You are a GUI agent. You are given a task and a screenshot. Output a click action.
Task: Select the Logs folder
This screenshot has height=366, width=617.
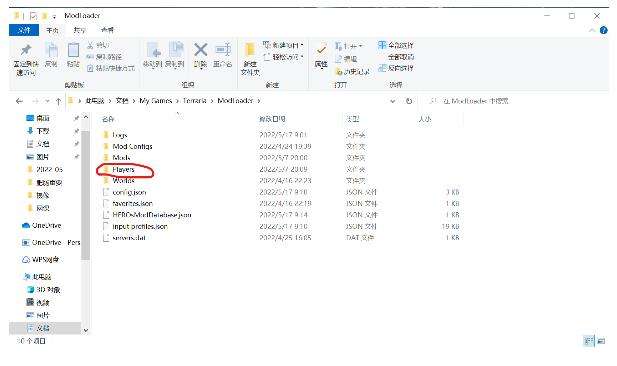[x=120, y=135]
